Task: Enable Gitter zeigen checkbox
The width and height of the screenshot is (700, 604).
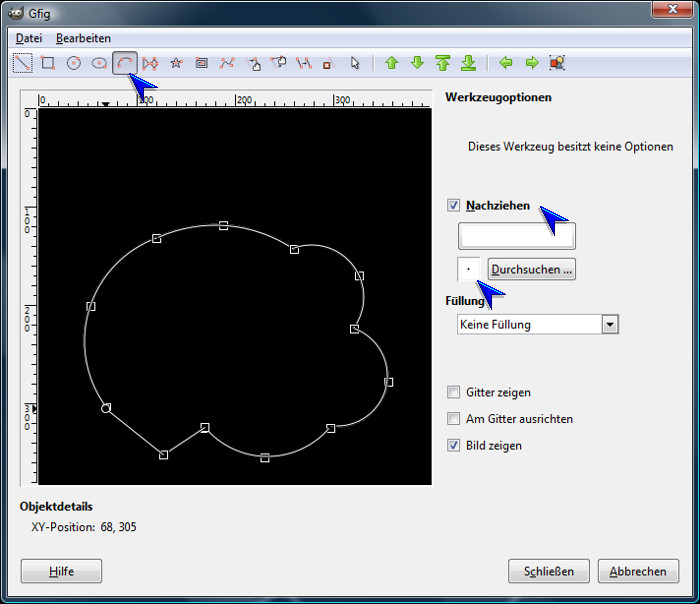Action: coord(454,393)
